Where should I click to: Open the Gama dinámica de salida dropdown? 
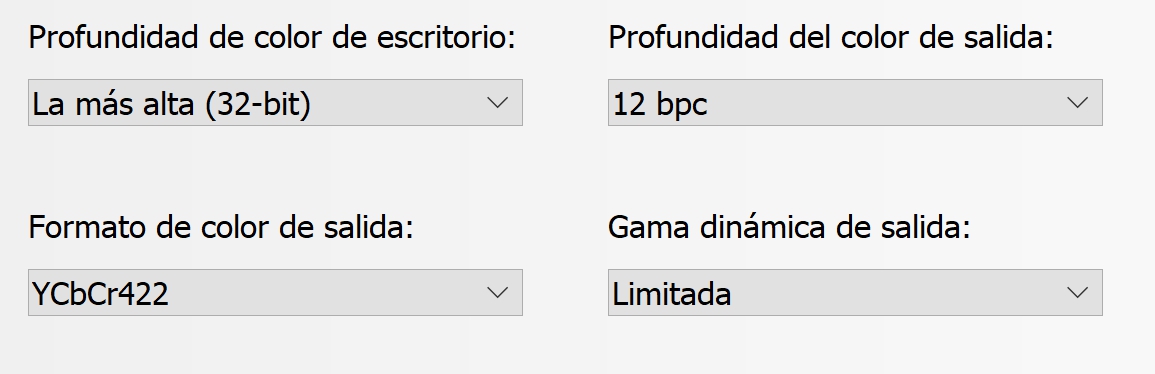(855, 292)
